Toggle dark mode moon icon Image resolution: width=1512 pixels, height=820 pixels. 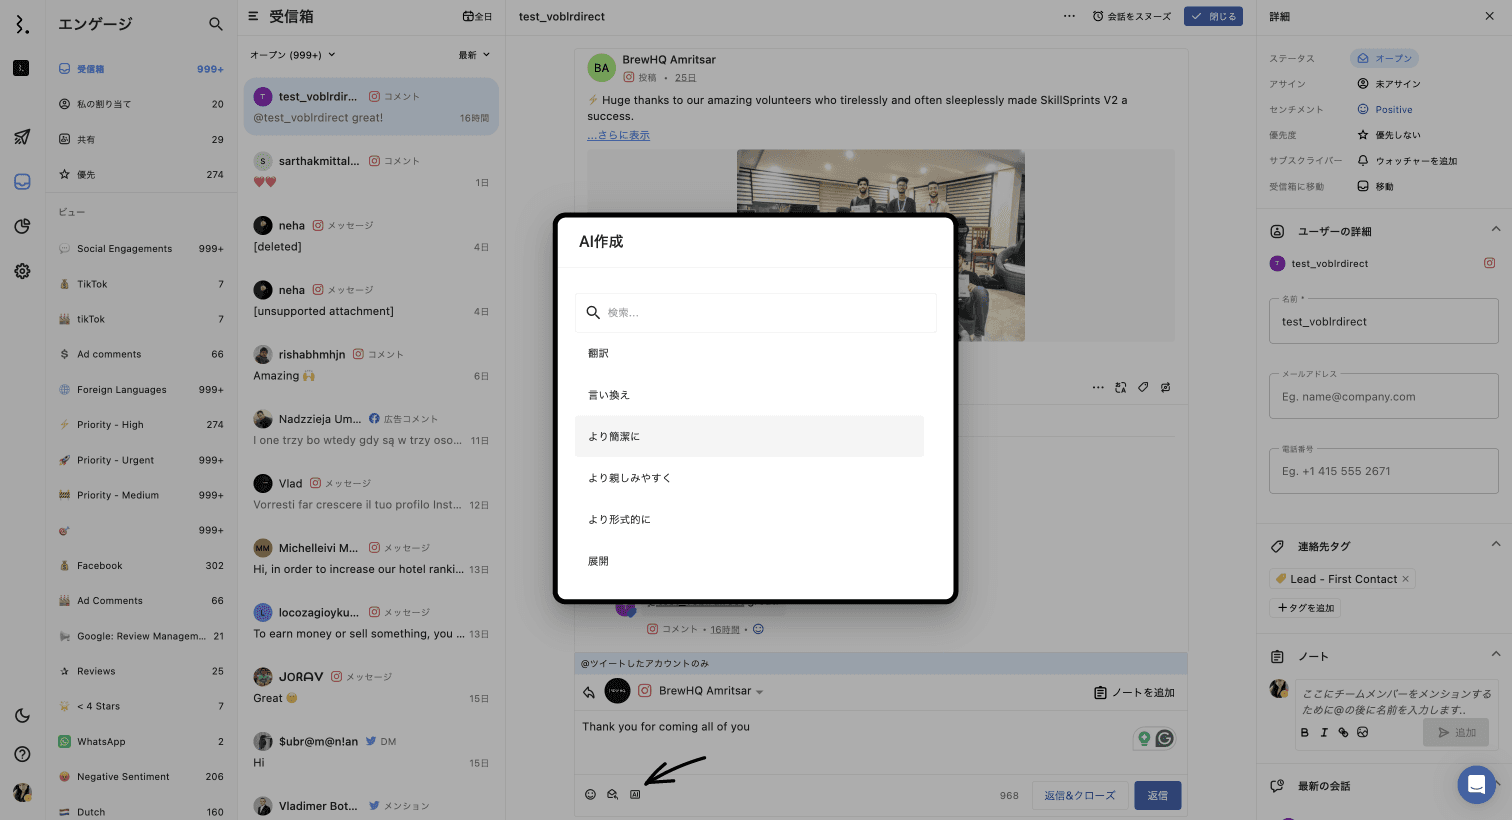point(22,715)
